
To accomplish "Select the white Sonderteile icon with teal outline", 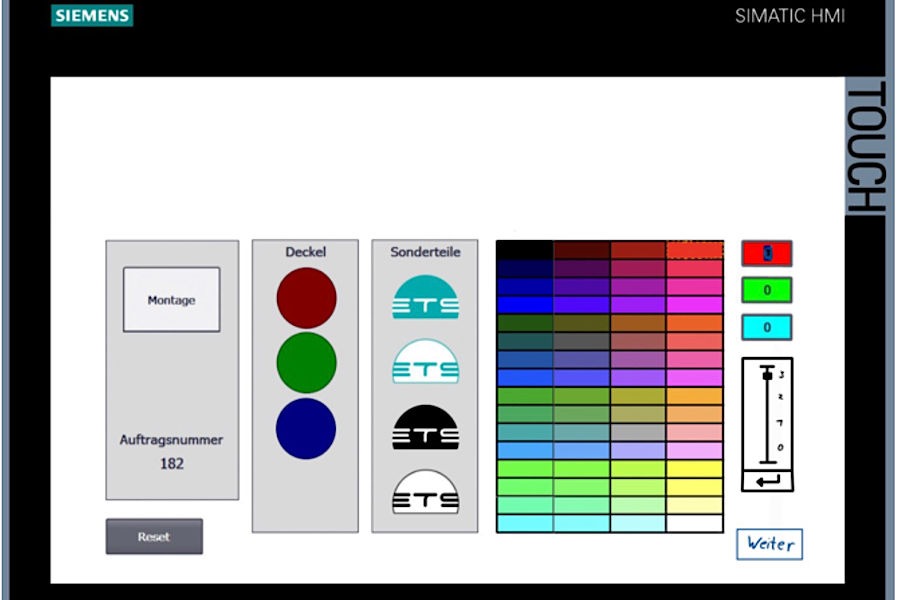I will click(425, 361).
